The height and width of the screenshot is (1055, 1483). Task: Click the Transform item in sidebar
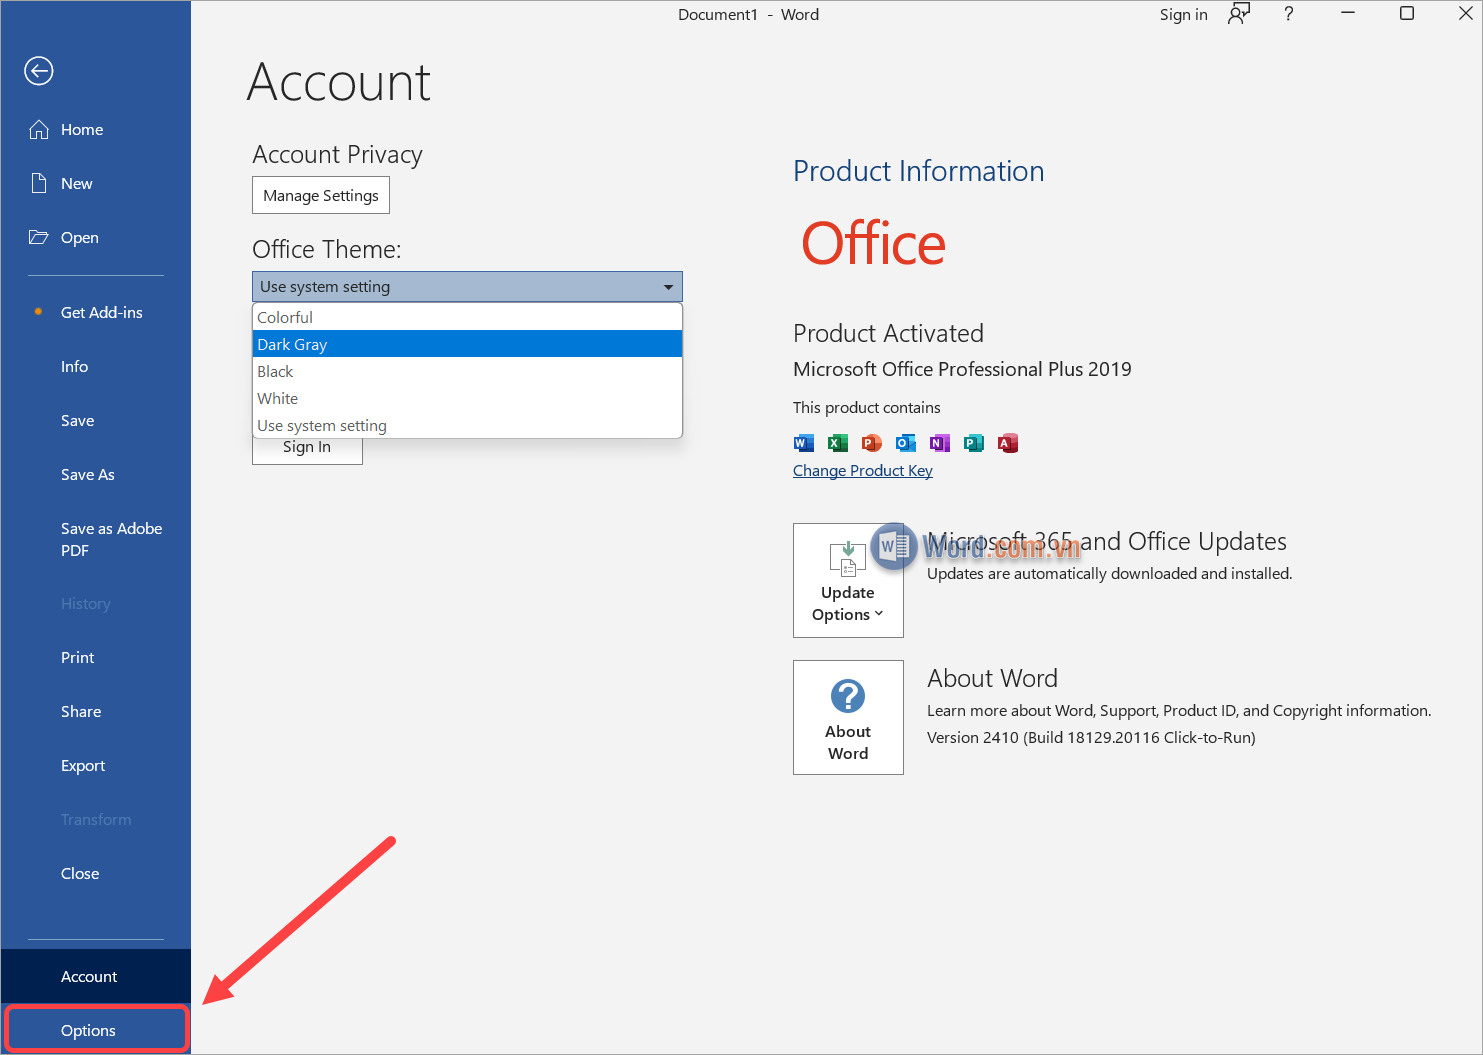click(96, 819)
